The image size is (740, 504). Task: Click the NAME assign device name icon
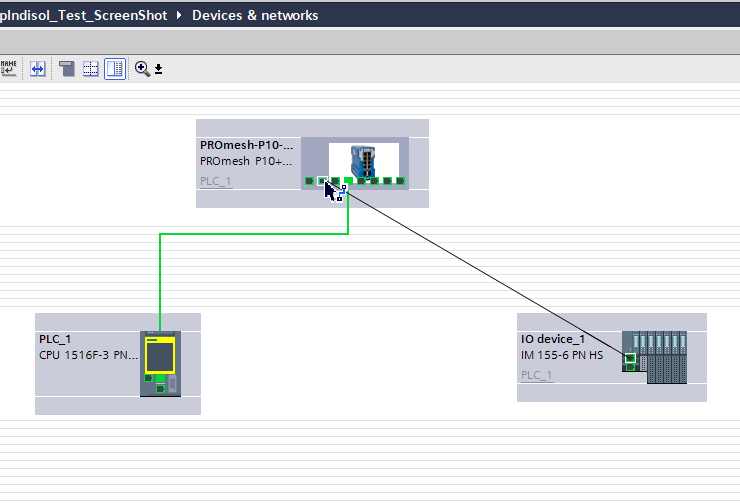8,68
